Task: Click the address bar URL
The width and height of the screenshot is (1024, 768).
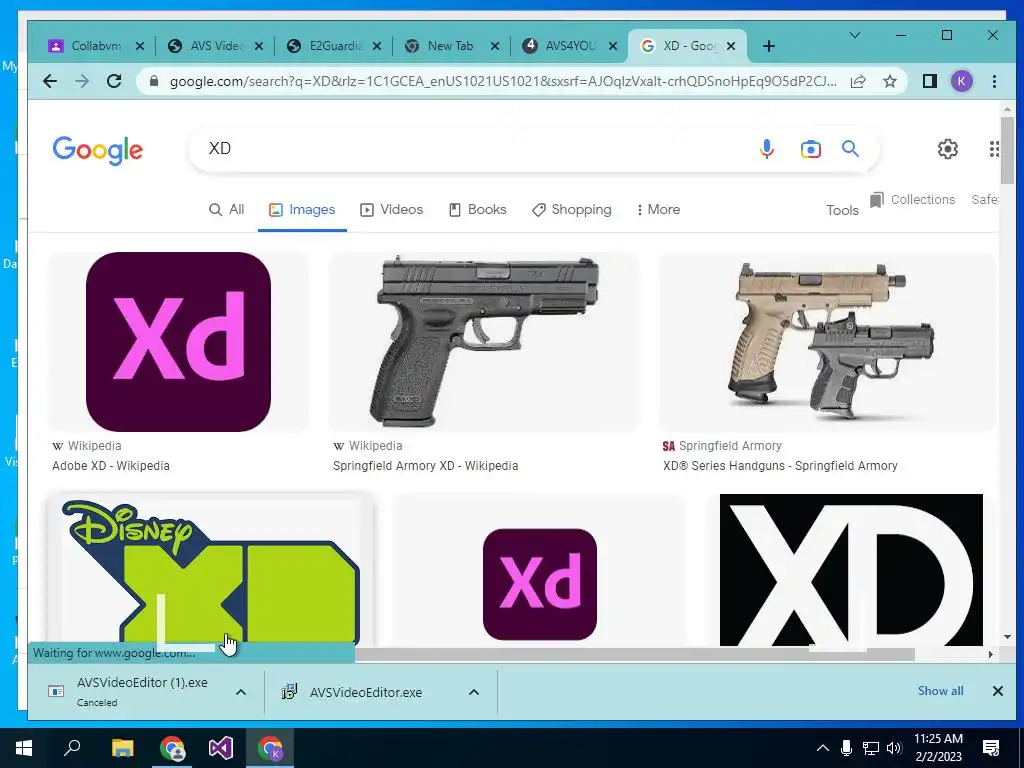Action: click(503, 81)
